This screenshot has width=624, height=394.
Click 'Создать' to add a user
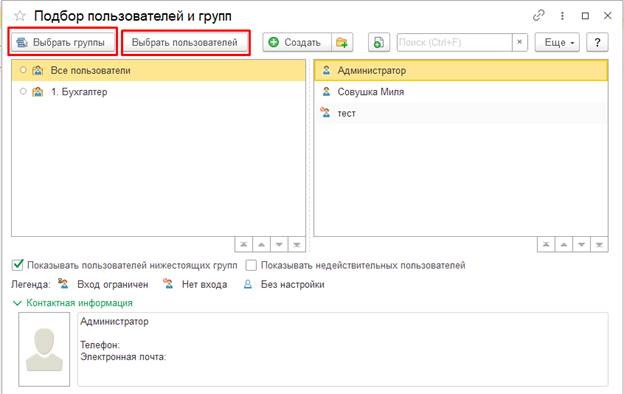pyautogui.click(x=297, y=42)
